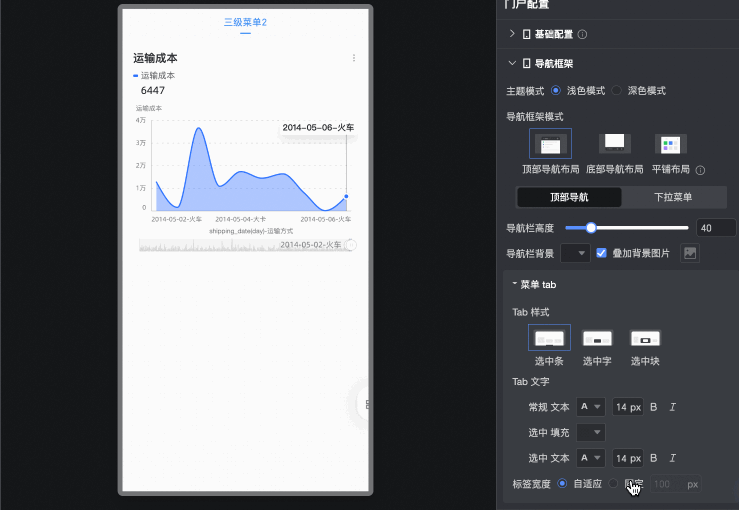Click the 2014-05-06-火车 tooltip label
The image size is (739, 510).
point(318,128)
